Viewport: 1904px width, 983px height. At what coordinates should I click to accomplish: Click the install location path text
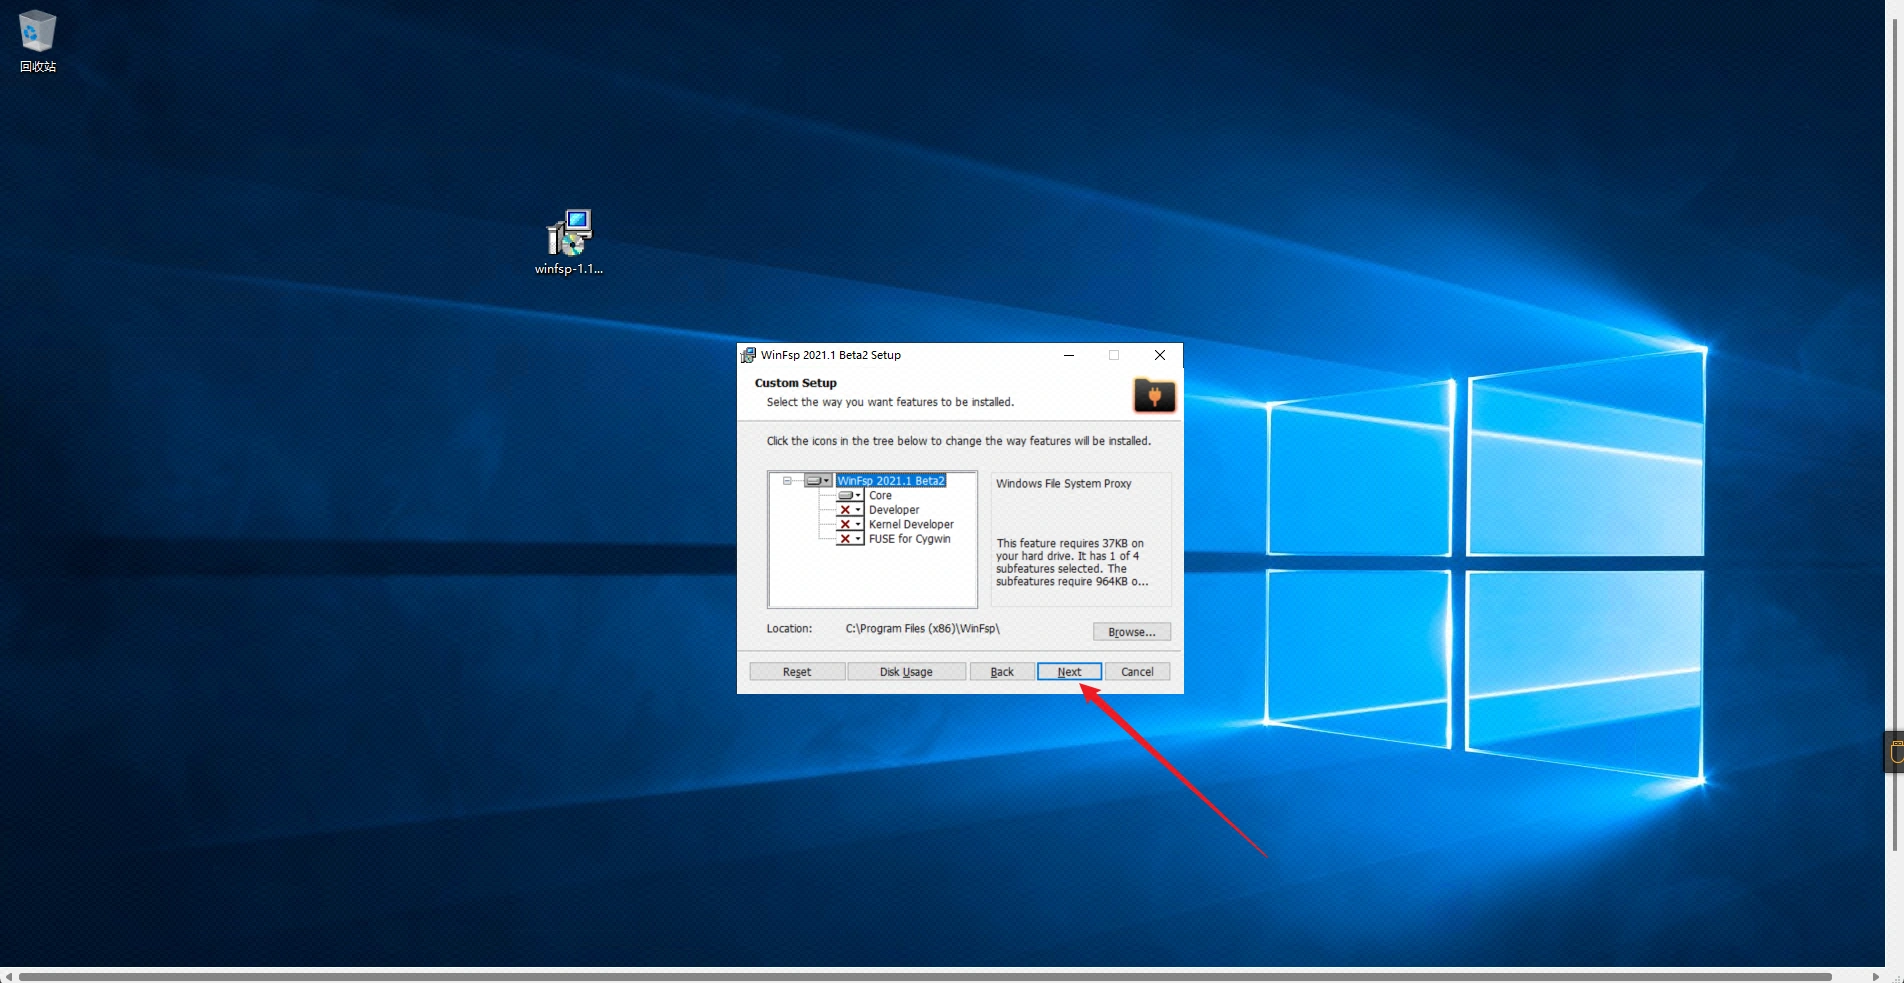point(922,629)
